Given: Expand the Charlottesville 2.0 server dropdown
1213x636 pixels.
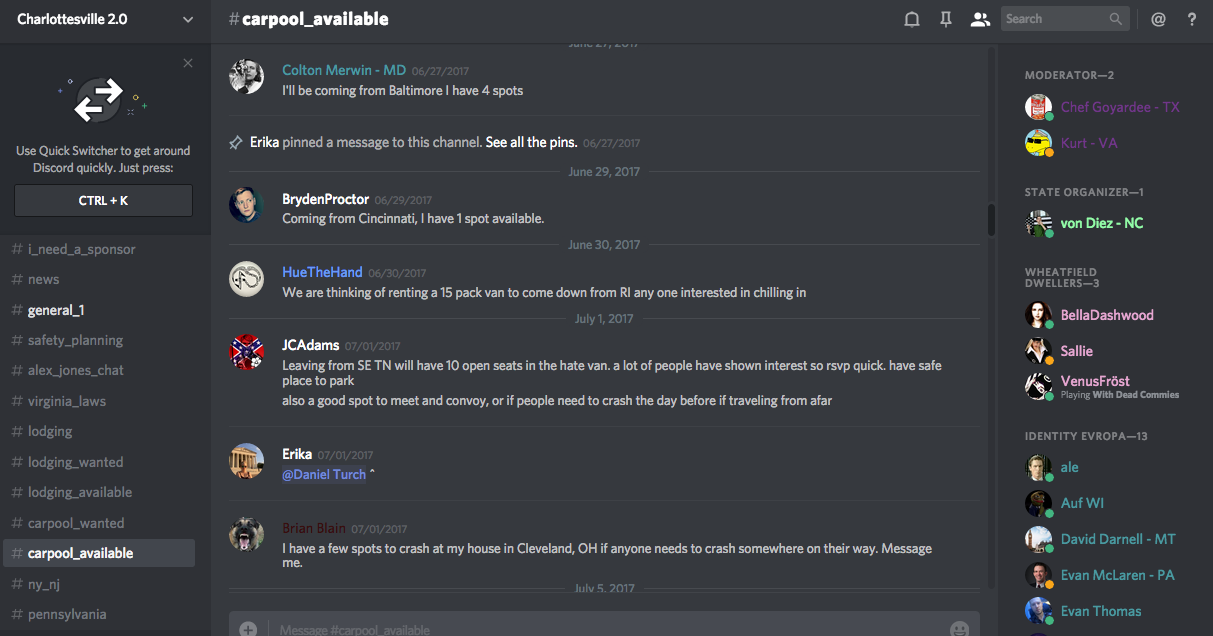Looking at the screenshot, I should (x=188, y=19).
